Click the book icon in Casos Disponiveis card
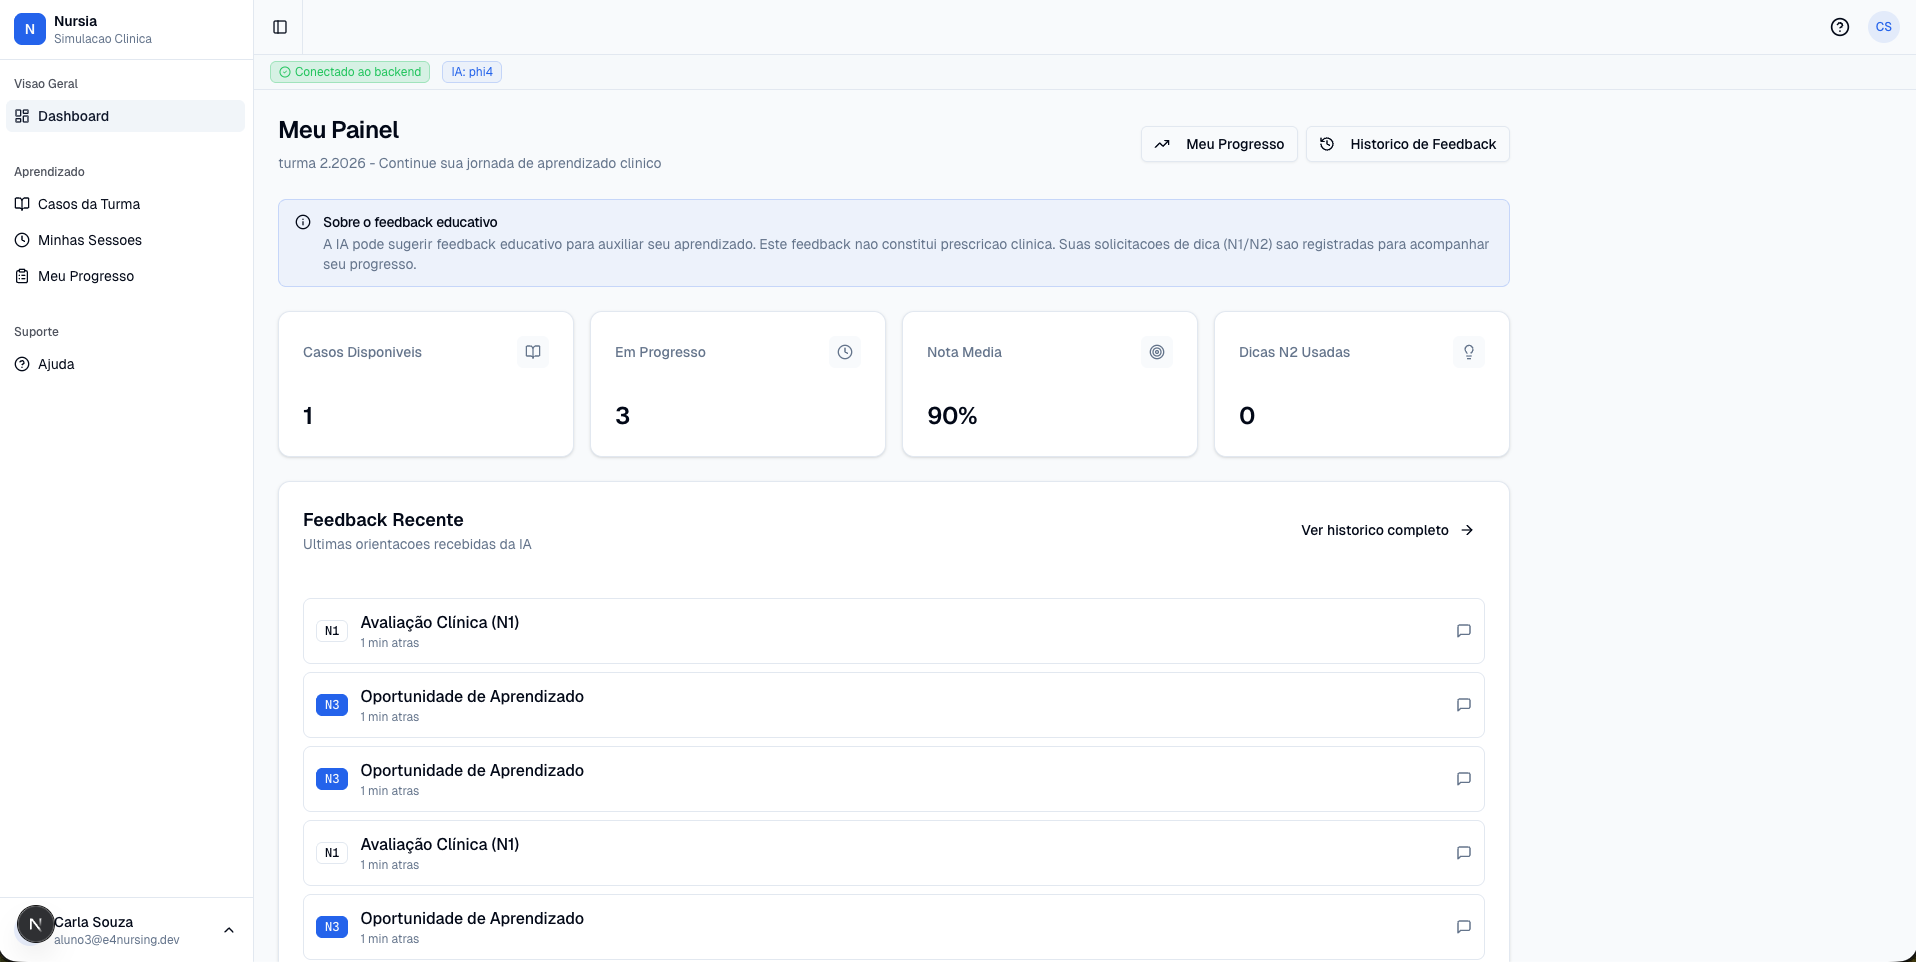 (x=533, y=352)
